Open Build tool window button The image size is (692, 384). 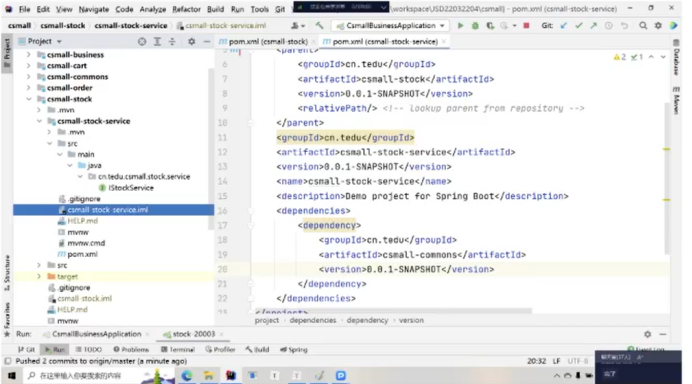coord(258,350)
